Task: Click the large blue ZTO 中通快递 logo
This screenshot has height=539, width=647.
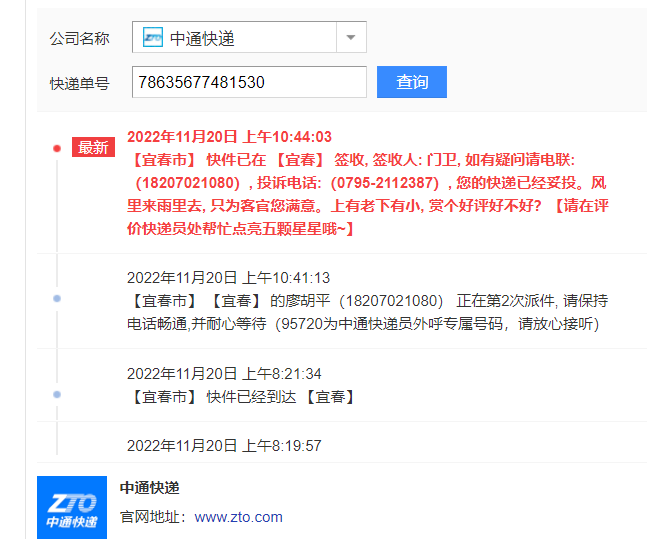Action: 72,508
